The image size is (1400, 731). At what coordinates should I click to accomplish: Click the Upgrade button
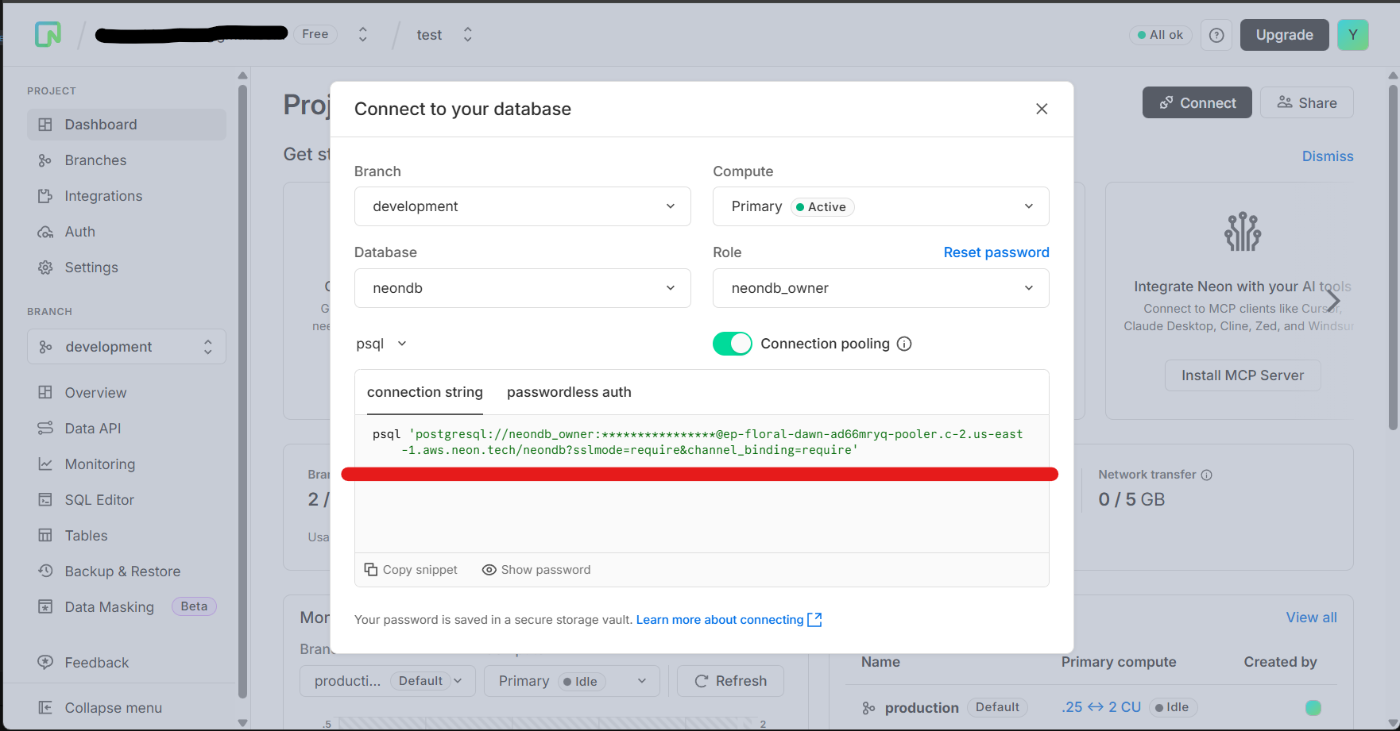tap(1284, 35)
